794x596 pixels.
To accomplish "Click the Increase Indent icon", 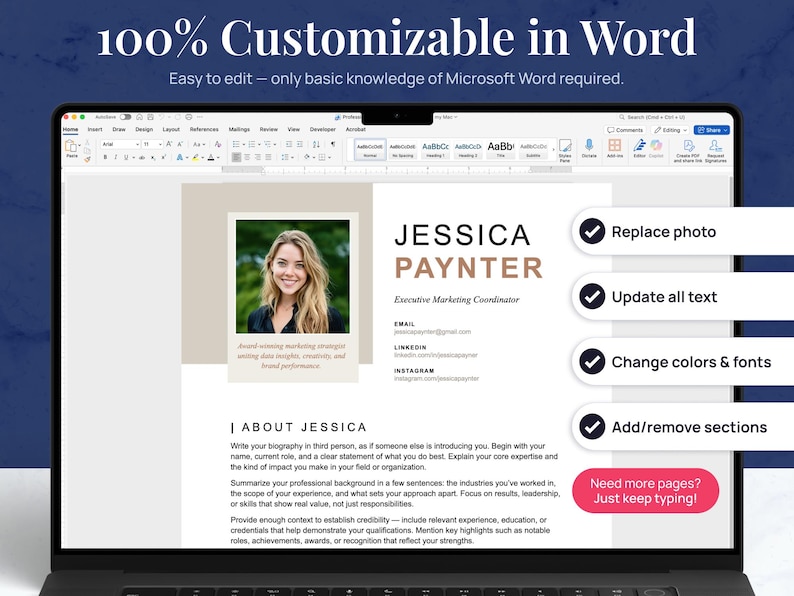I will pyautogui.click(x=300, y=144).
